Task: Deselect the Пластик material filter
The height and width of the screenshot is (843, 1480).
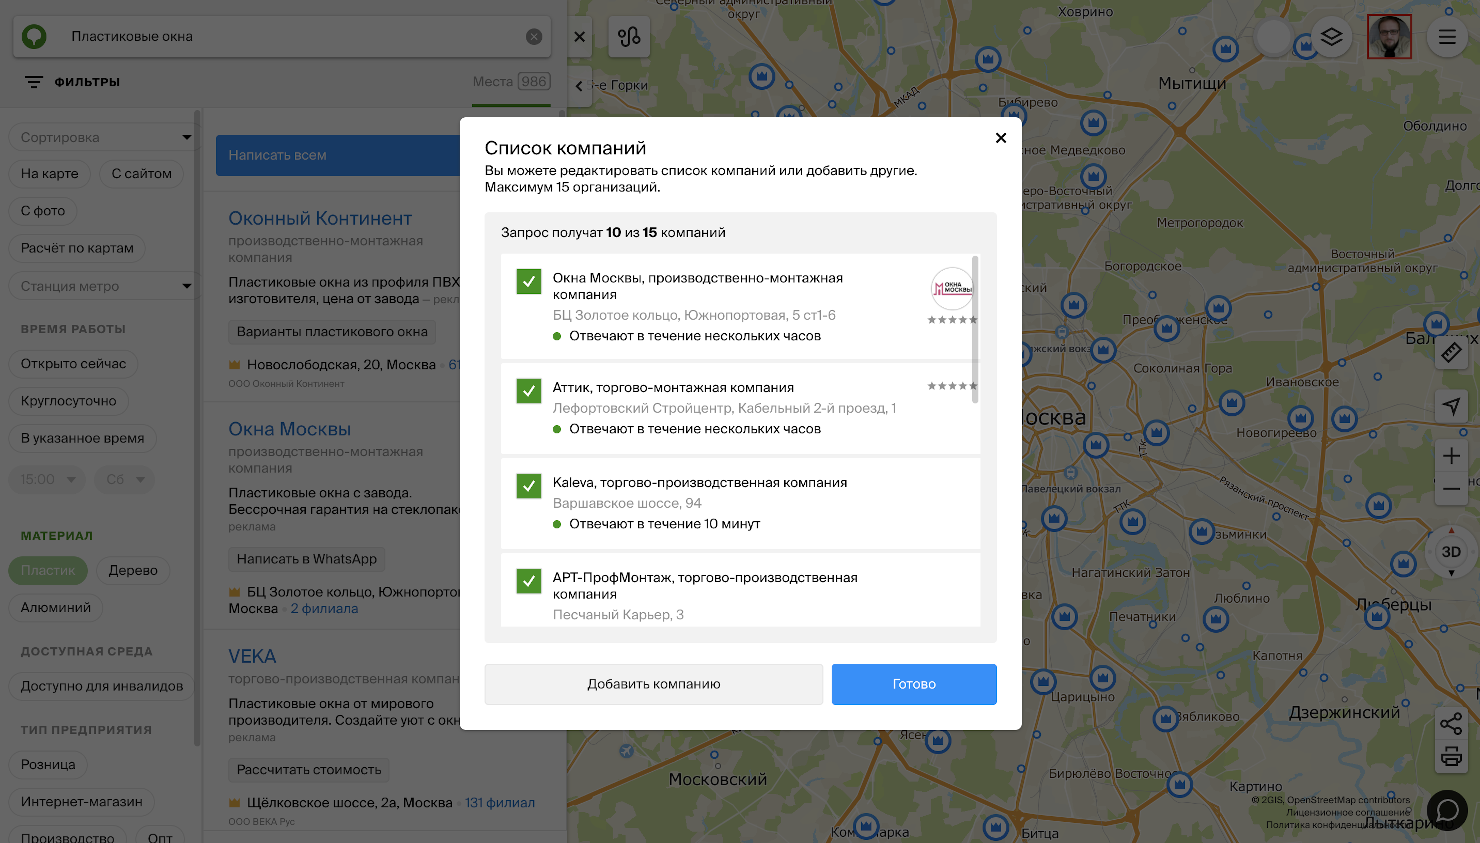Action: [x=48, y=570]
